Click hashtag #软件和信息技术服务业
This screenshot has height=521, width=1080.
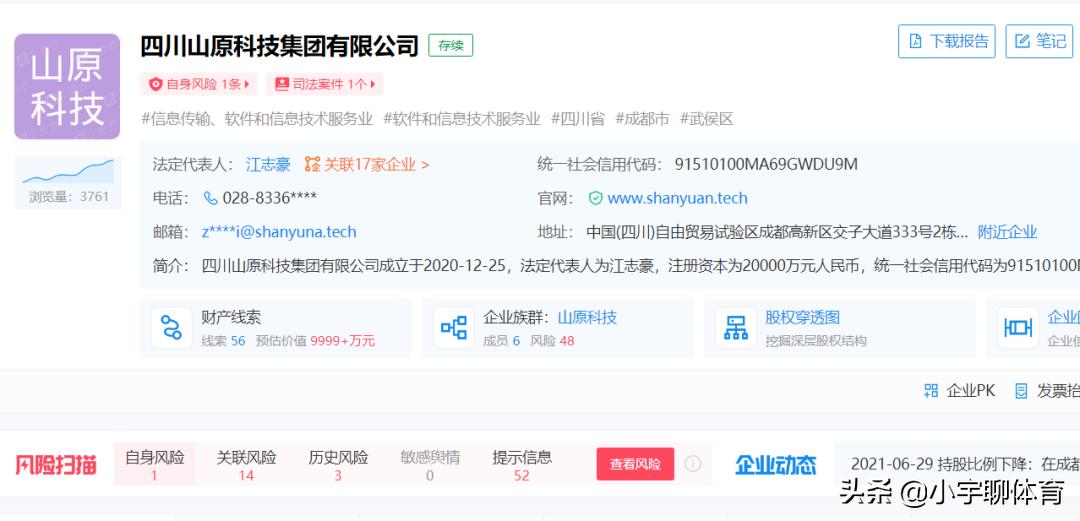(461, 119)
